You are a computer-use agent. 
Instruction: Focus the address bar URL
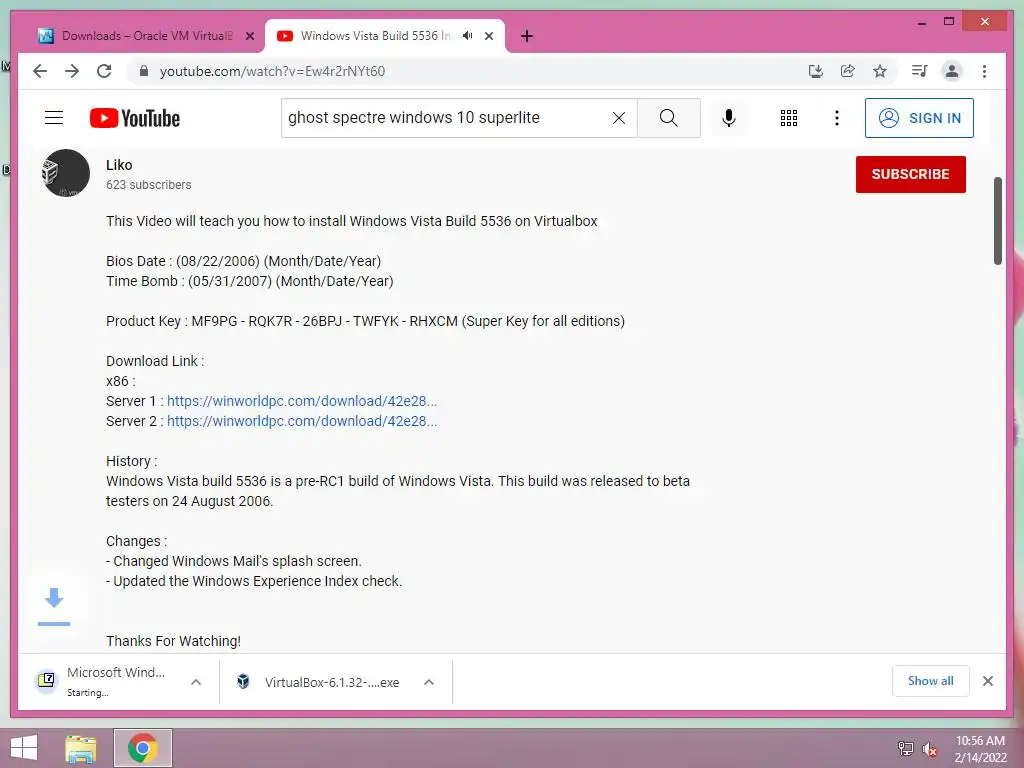pos(272,71)
